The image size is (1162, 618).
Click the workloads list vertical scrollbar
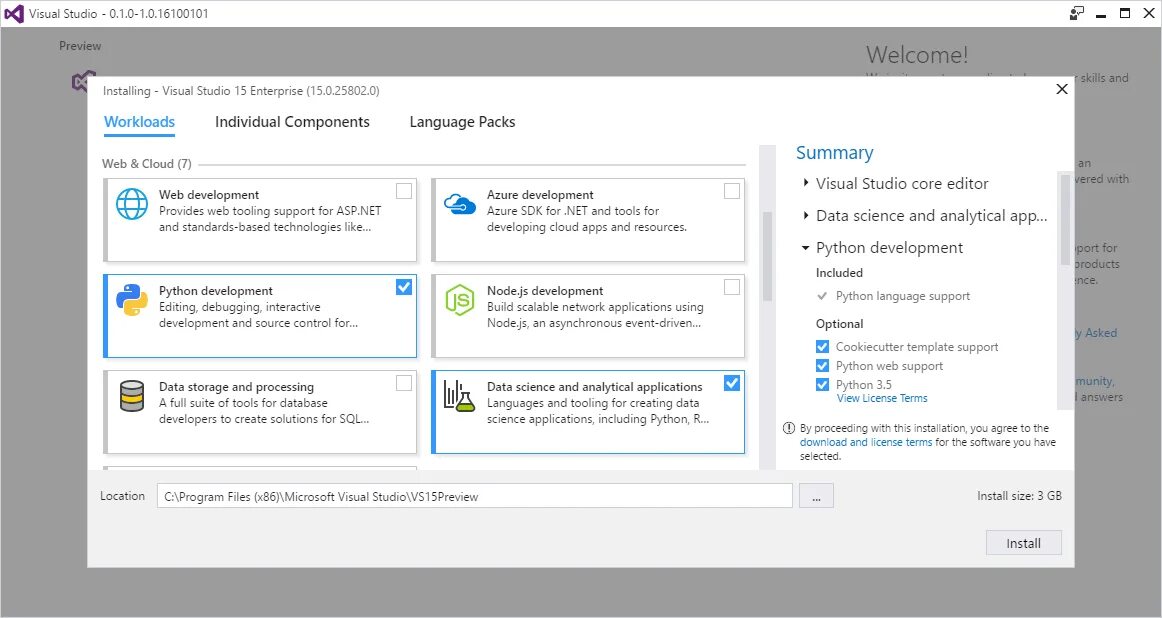coord(767,256)
